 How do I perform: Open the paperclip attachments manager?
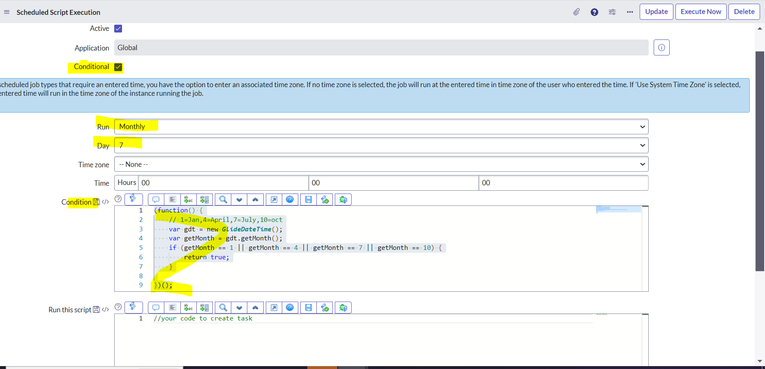[576, 12]
